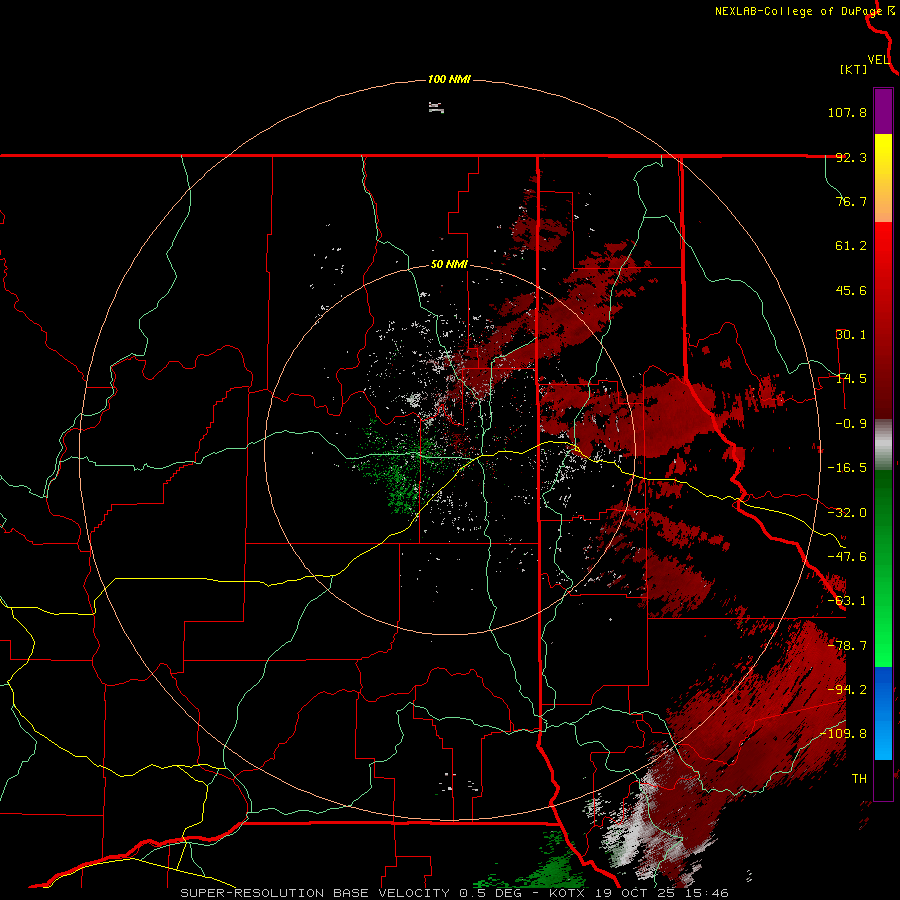Viewport: 900px width, 900px height.
Task: Click the purple segment of velocity color bar
Action: [x=883, y=111]
